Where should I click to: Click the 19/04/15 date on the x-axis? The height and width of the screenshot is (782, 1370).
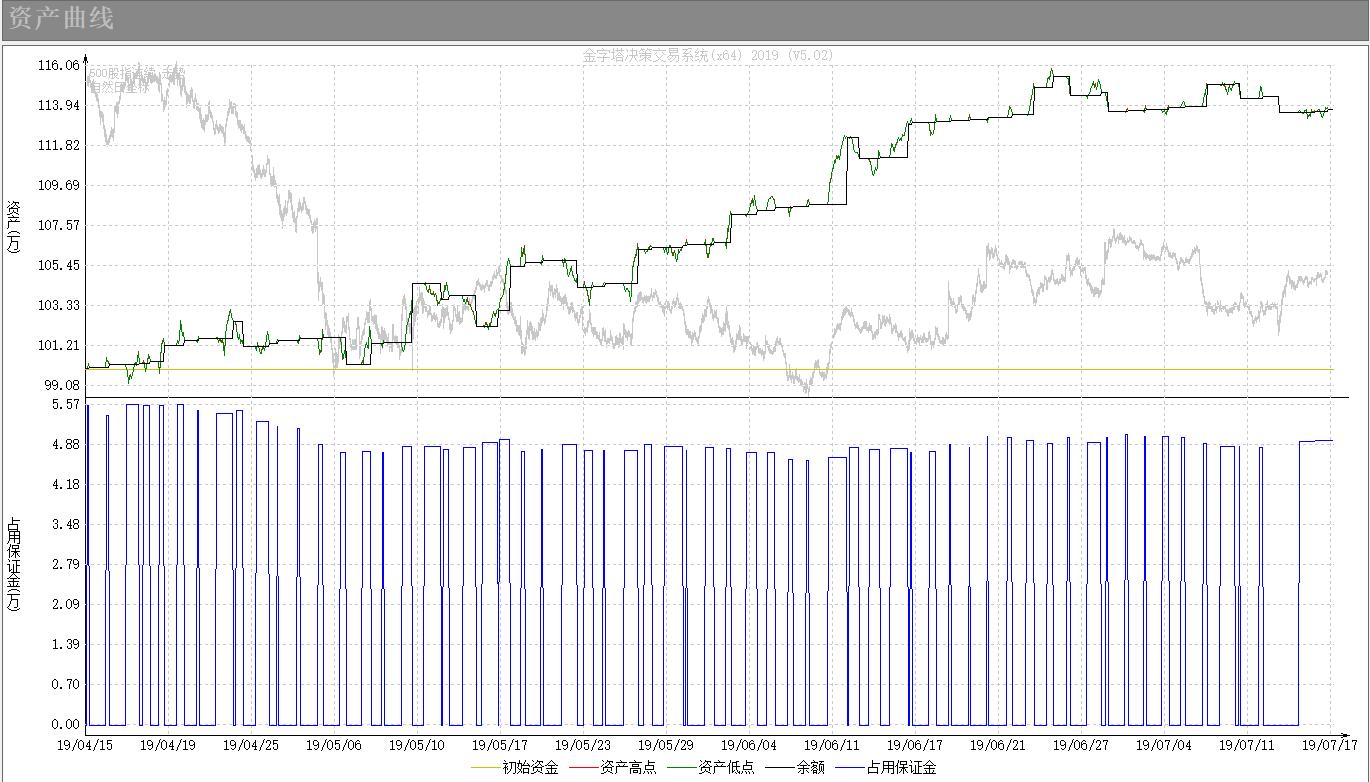tap(85, 745)
